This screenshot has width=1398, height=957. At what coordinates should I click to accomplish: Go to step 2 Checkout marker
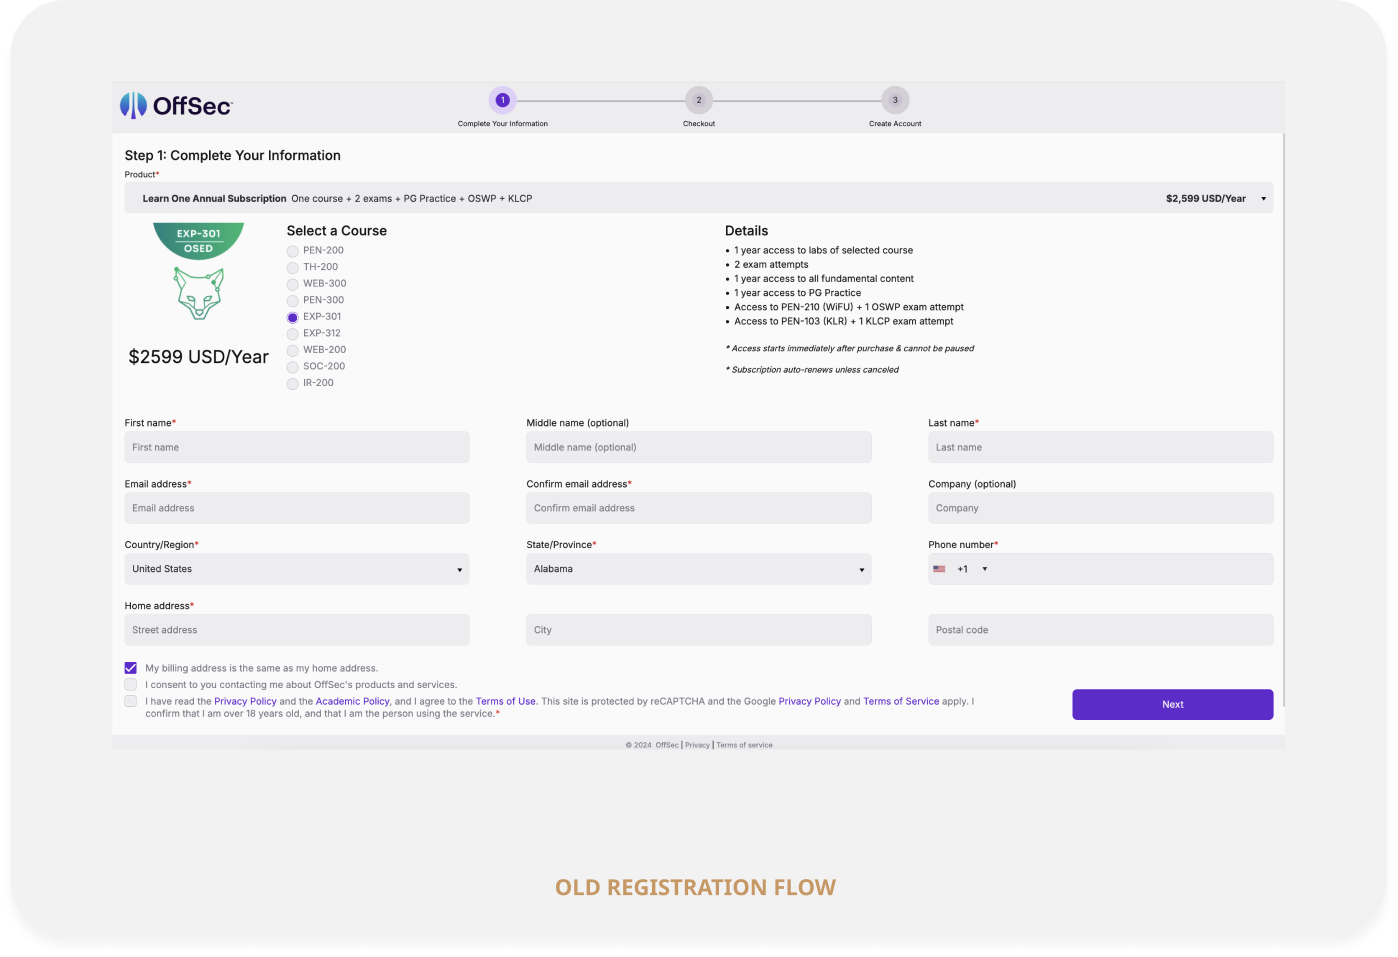699,100
